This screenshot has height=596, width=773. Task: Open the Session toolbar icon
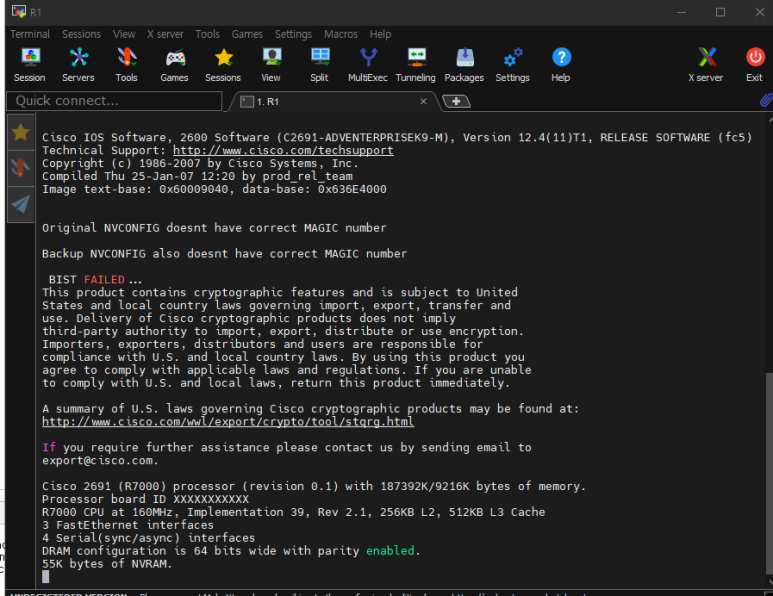(30, 64)
